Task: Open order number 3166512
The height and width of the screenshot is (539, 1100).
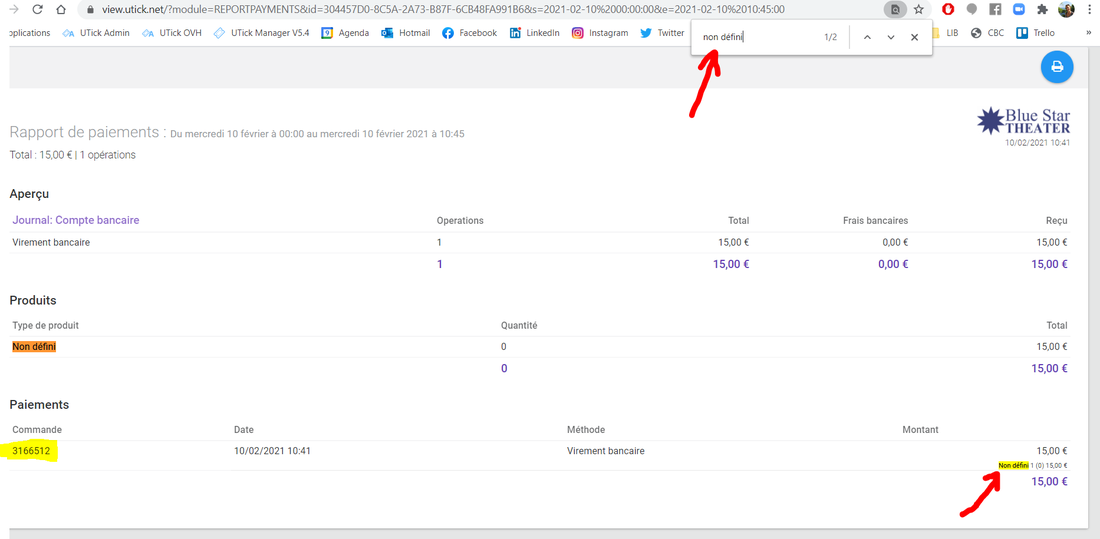Action: tap(31, 451)
